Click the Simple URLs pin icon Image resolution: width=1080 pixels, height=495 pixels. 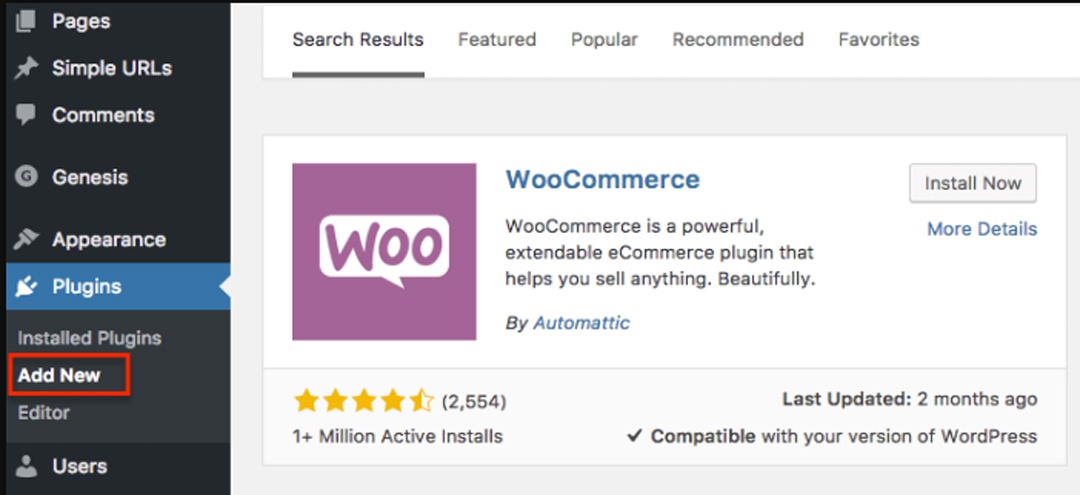pos(26,68)
